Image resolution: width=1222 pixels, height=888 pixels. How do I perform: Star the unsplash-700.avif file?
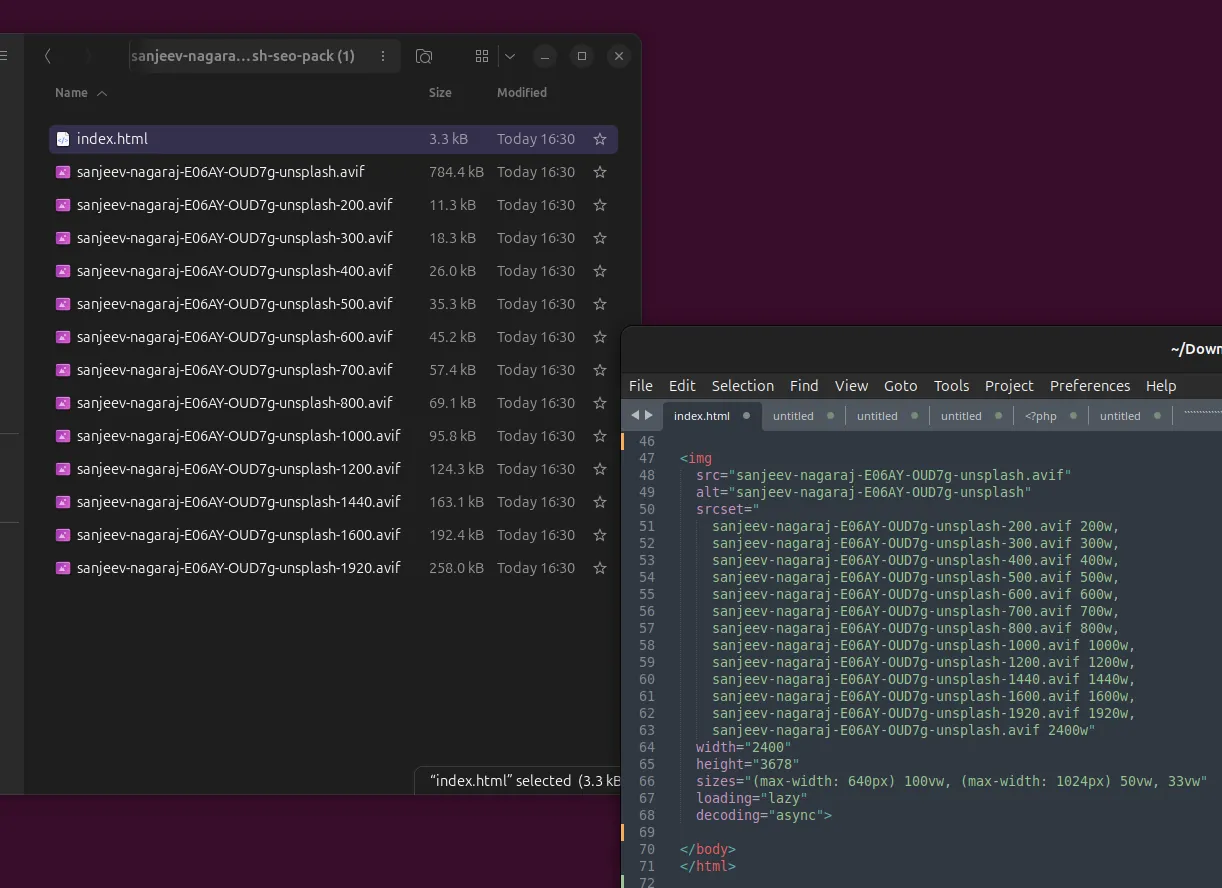tap(600, 370)
